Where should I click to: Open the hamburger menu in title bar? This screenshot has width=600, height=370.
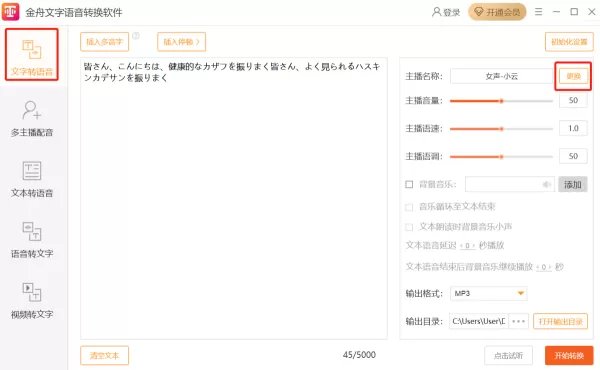(x=538, y=12)
